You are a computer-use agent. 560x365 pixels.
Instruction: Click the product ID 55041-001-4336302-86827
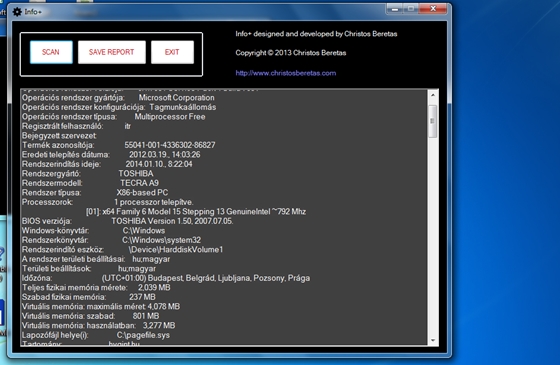tap(170, 145)
